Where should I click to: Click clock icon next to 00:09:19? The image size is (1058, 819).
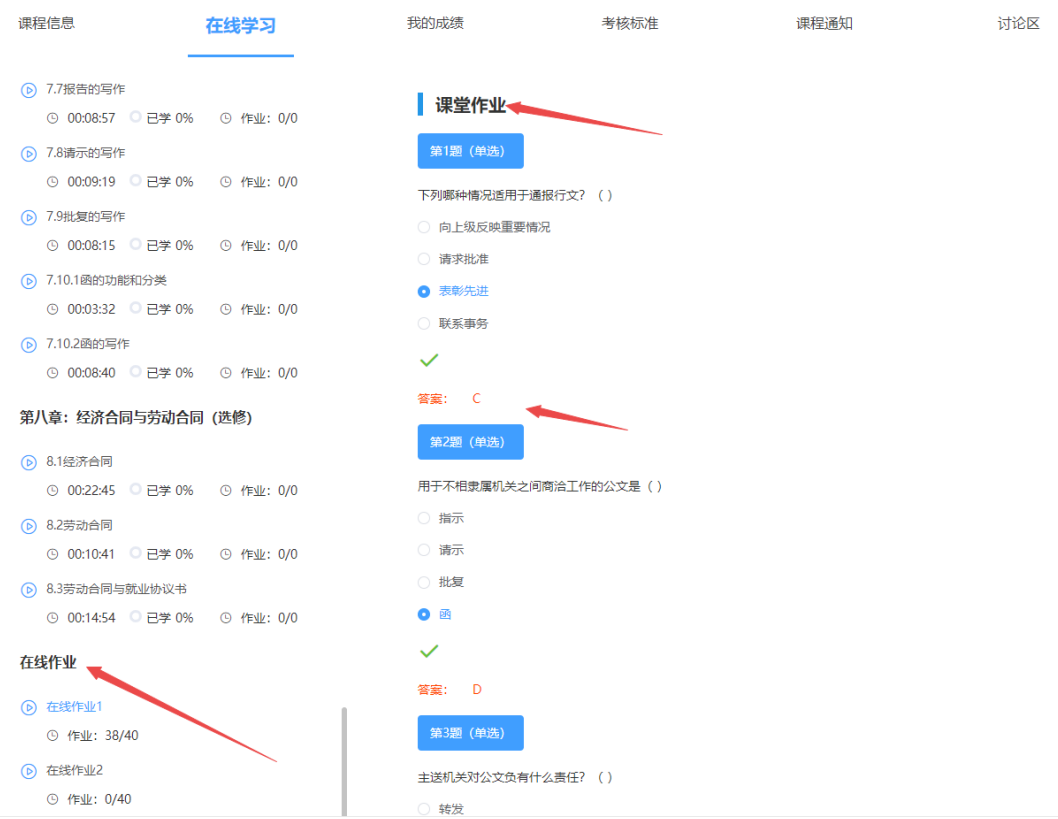52,181
